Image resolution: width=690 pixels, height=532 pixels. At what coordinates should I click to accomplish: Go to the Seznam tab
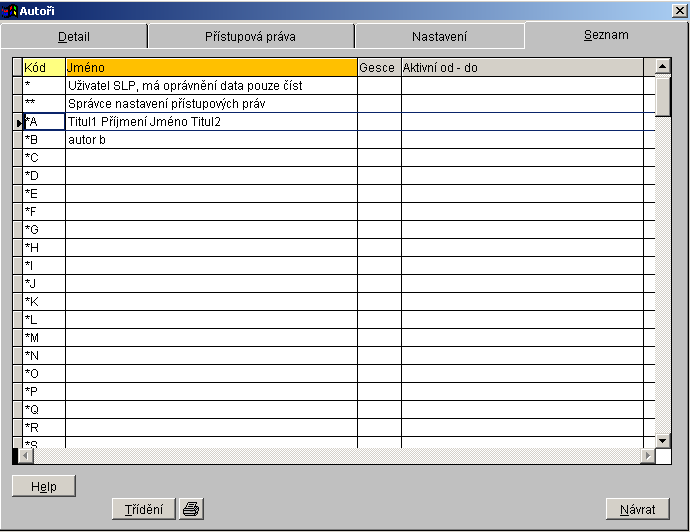point(606,35)
